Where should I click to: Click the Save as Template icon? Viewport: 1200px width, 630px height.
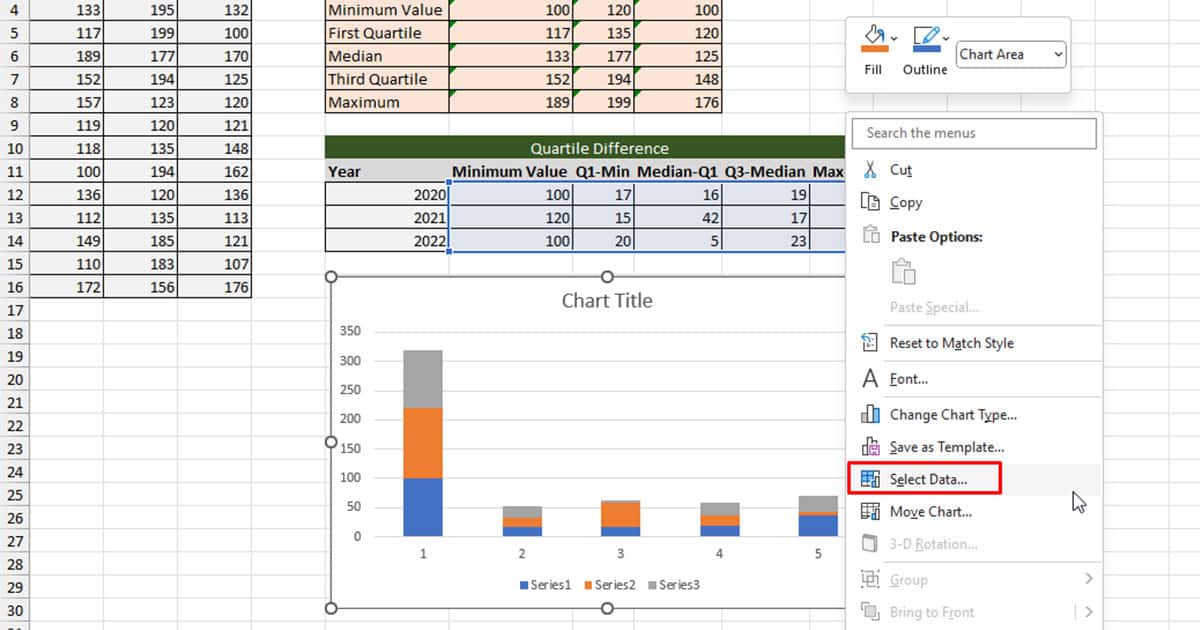pos(871,446)
